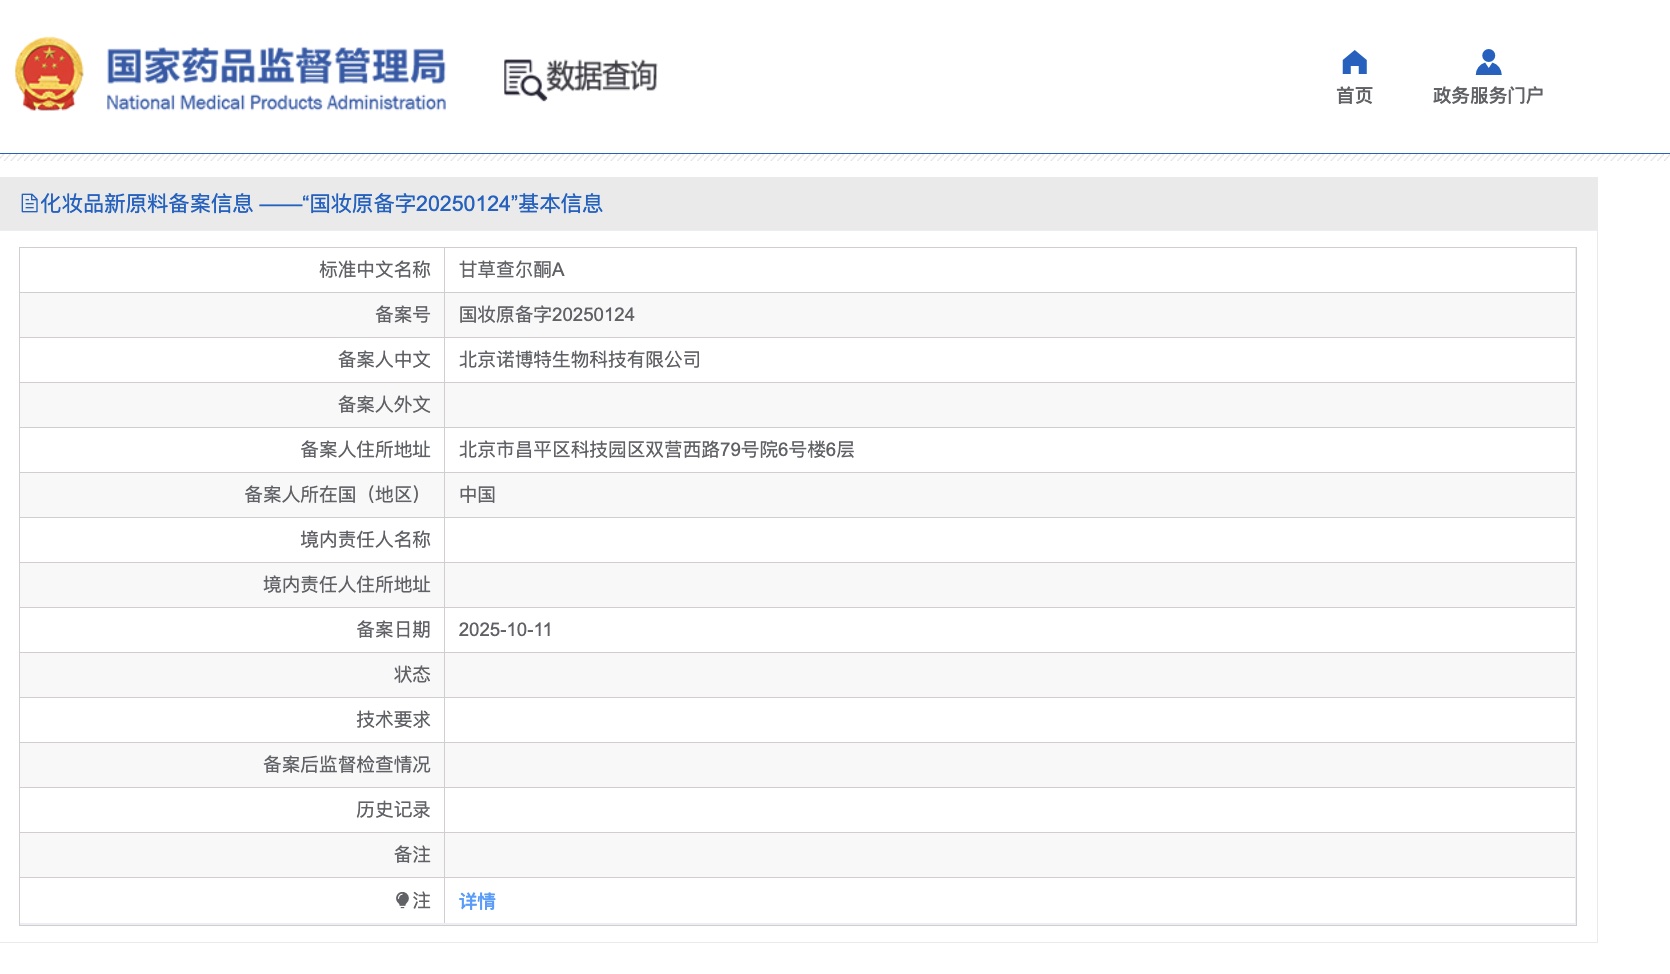Viewport: 1670px width, 974px height.
Task: Click the 政务服务门户 person icon
Action: click(1488, 63)
